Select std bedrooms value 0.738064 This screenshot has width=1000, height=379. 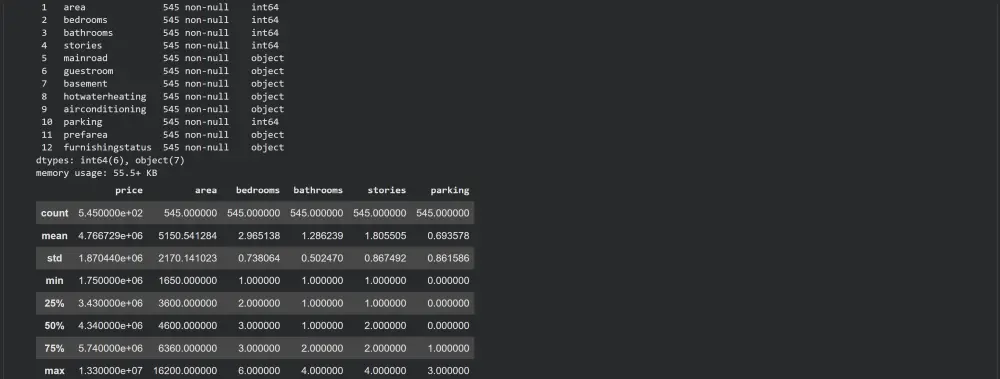[x=258, y=258]
